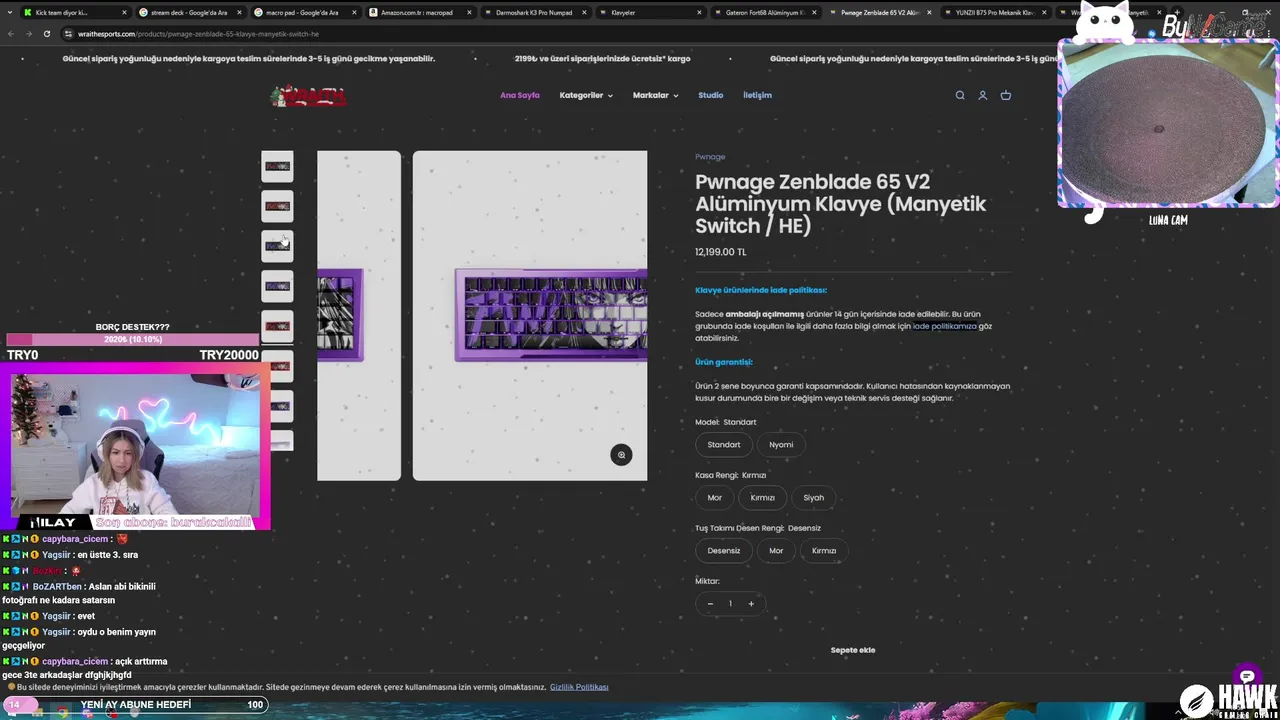Choose Kırmızı under Kasa Rengi
The height and width of the screenshot is (720, 1280).
(x=763, y=498)
